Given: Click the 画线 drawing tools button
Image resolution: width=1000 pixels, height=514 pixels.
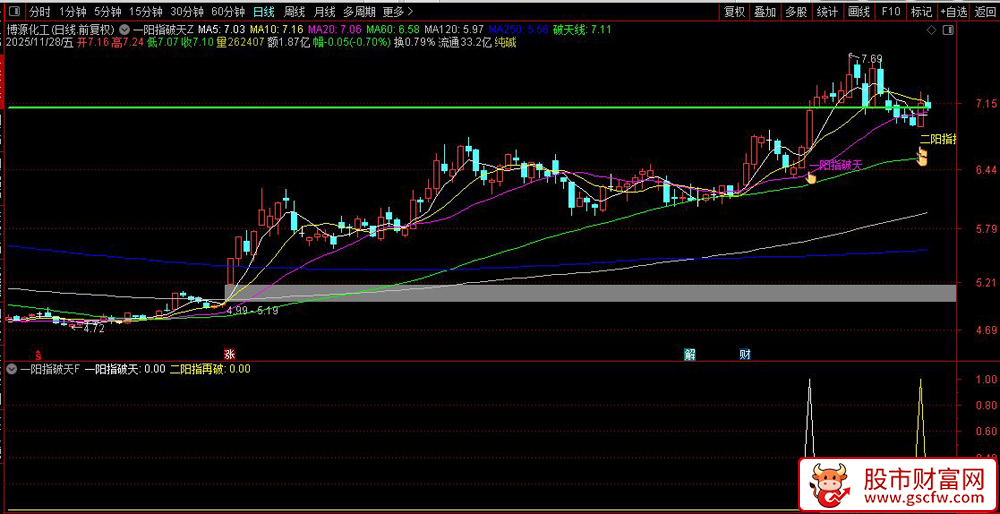Looking at the screenshot, I should 858,11.
